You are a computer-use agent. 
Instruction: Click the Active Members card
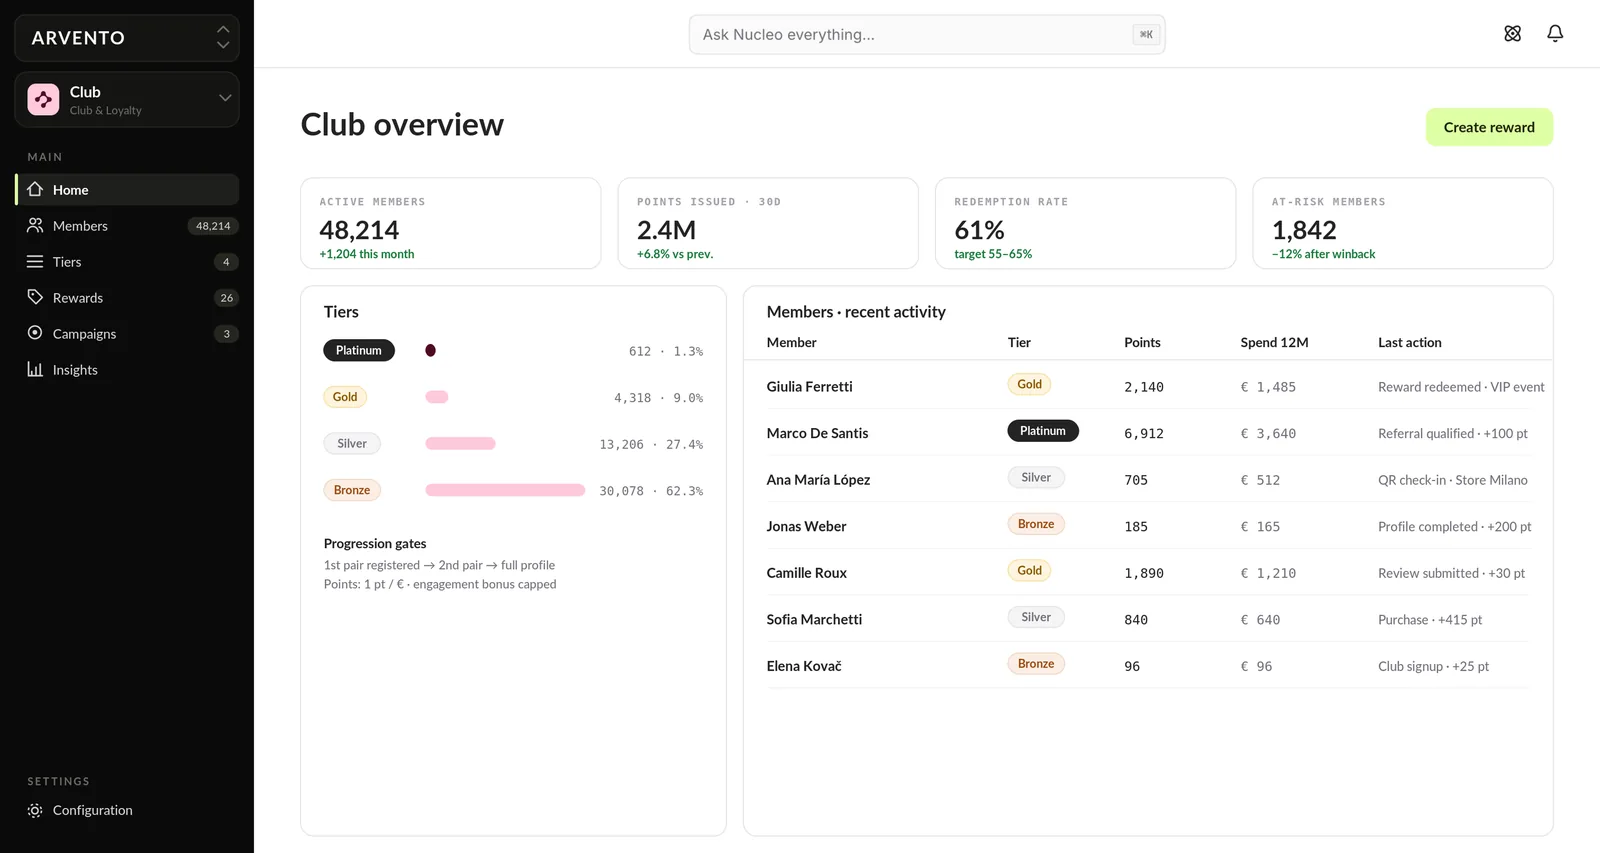point(451,223)
